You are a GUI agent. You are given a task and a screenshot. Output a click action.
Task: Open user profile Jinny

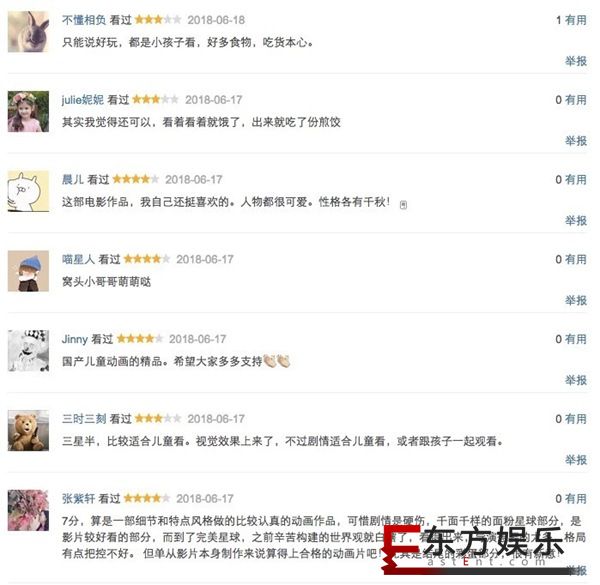pyautogui.click(x=75, y=339)
